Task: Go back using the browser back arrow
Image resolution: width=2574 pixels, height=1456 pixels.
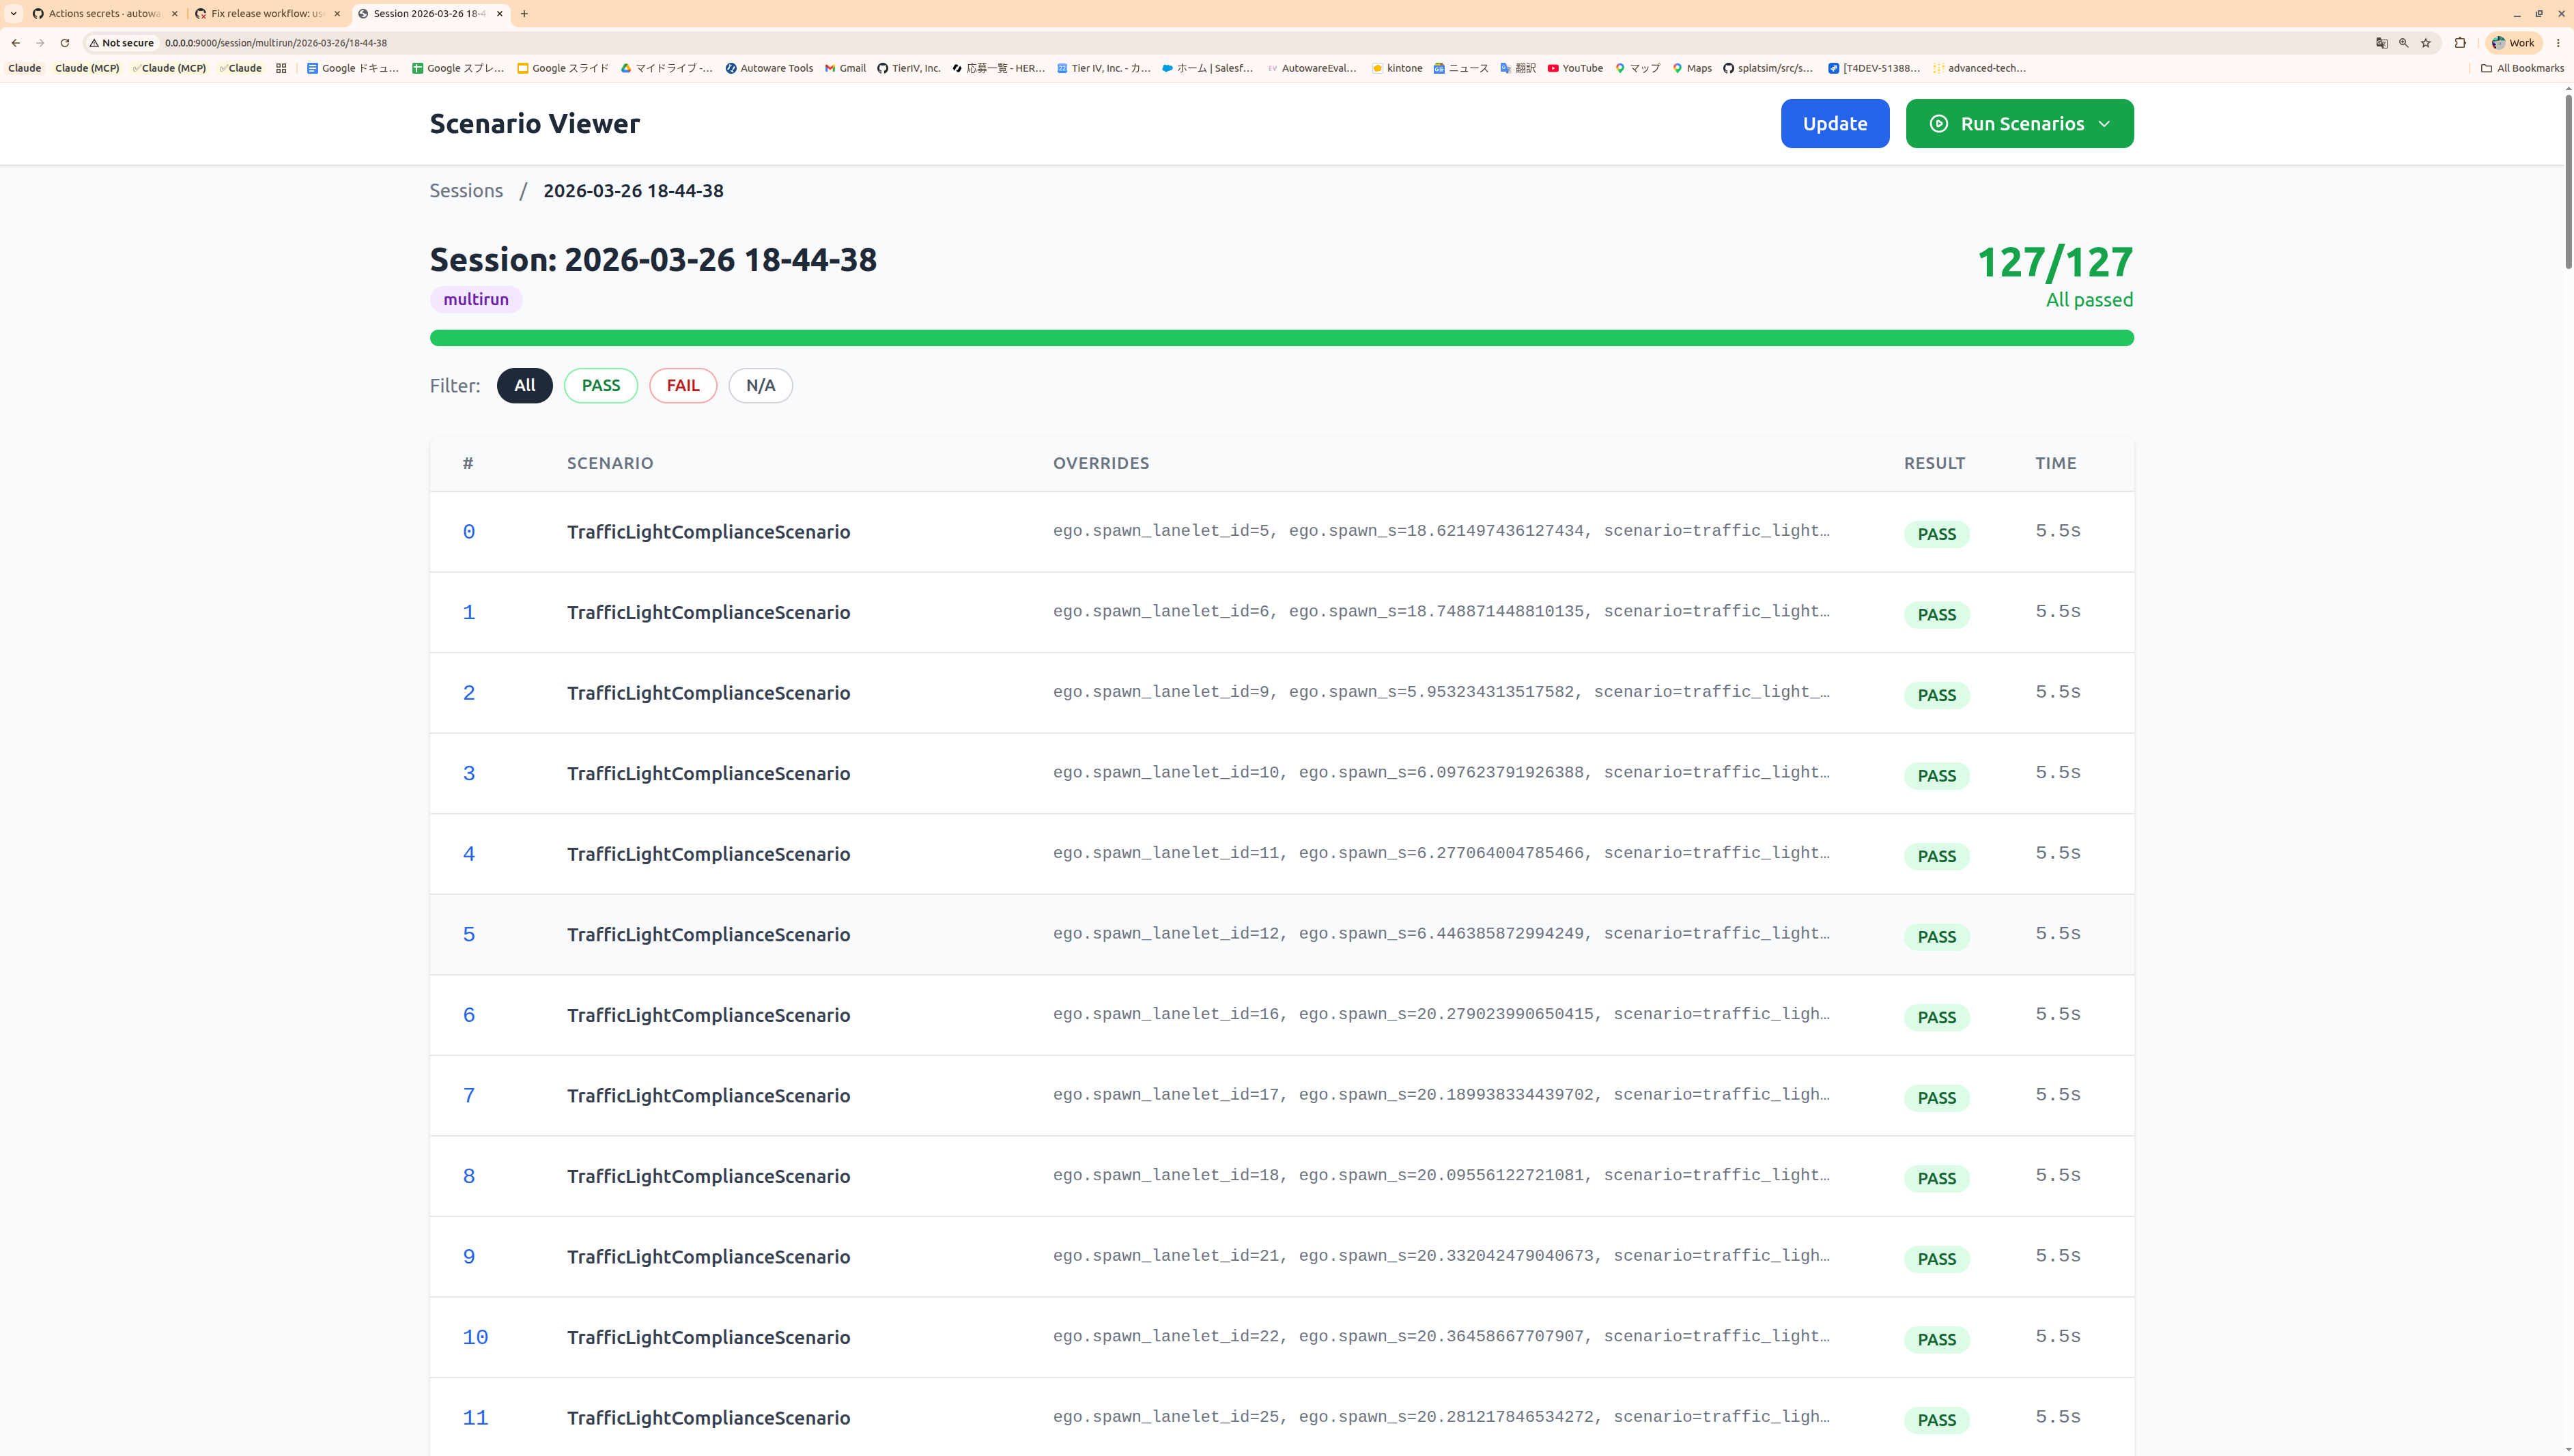Action: 16,43
